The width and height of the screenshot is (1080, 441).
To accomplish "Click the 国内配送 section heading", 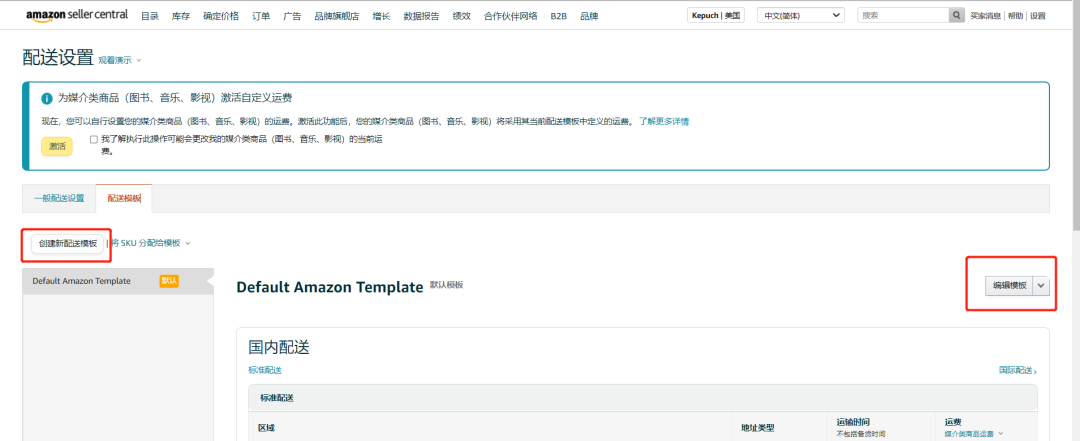I will point(279,347).
